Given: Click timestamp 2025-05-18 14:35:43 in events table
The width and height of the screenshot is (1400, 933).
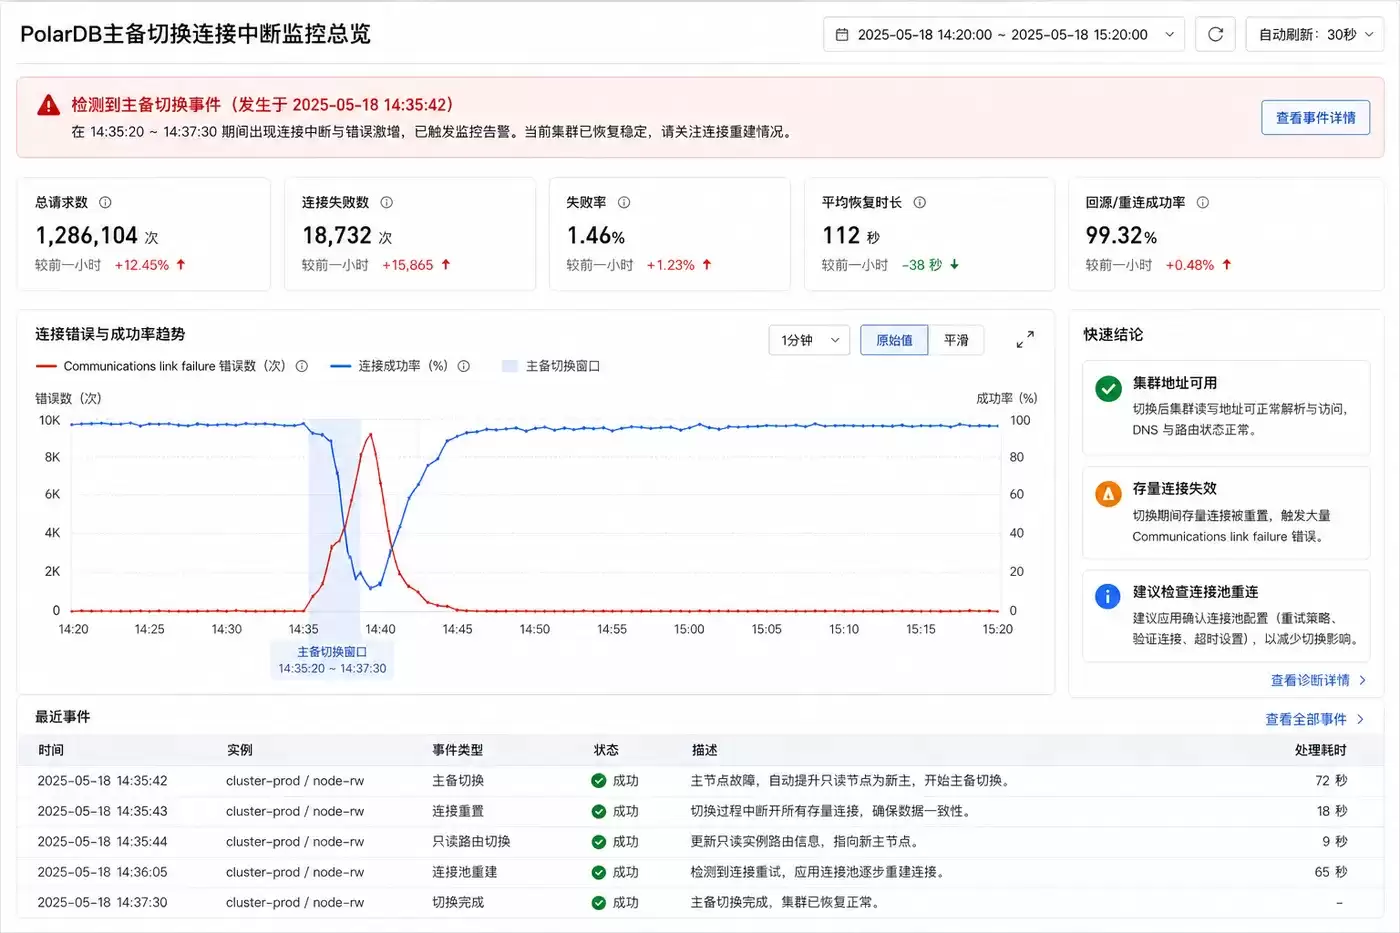Looking at the screenshot, I should (103, 811).
